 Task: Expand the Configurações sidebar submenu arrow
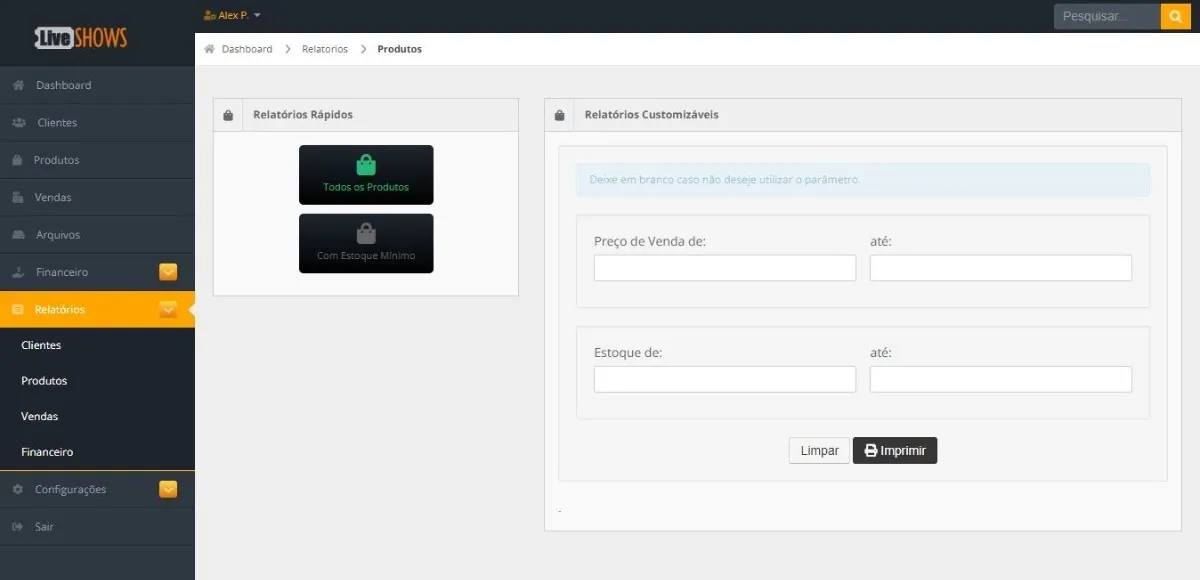coord(168,489)
